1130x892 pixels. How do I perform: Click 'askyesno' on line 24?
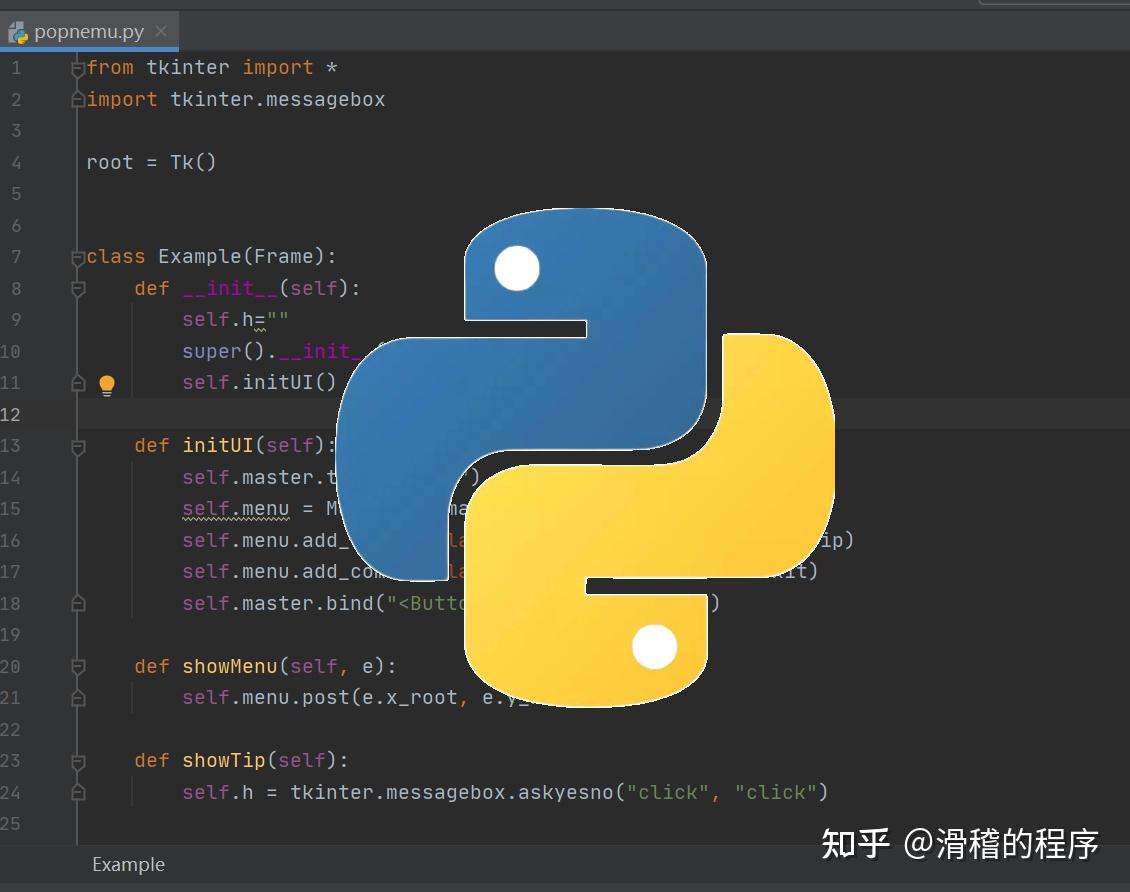point(565,793)
